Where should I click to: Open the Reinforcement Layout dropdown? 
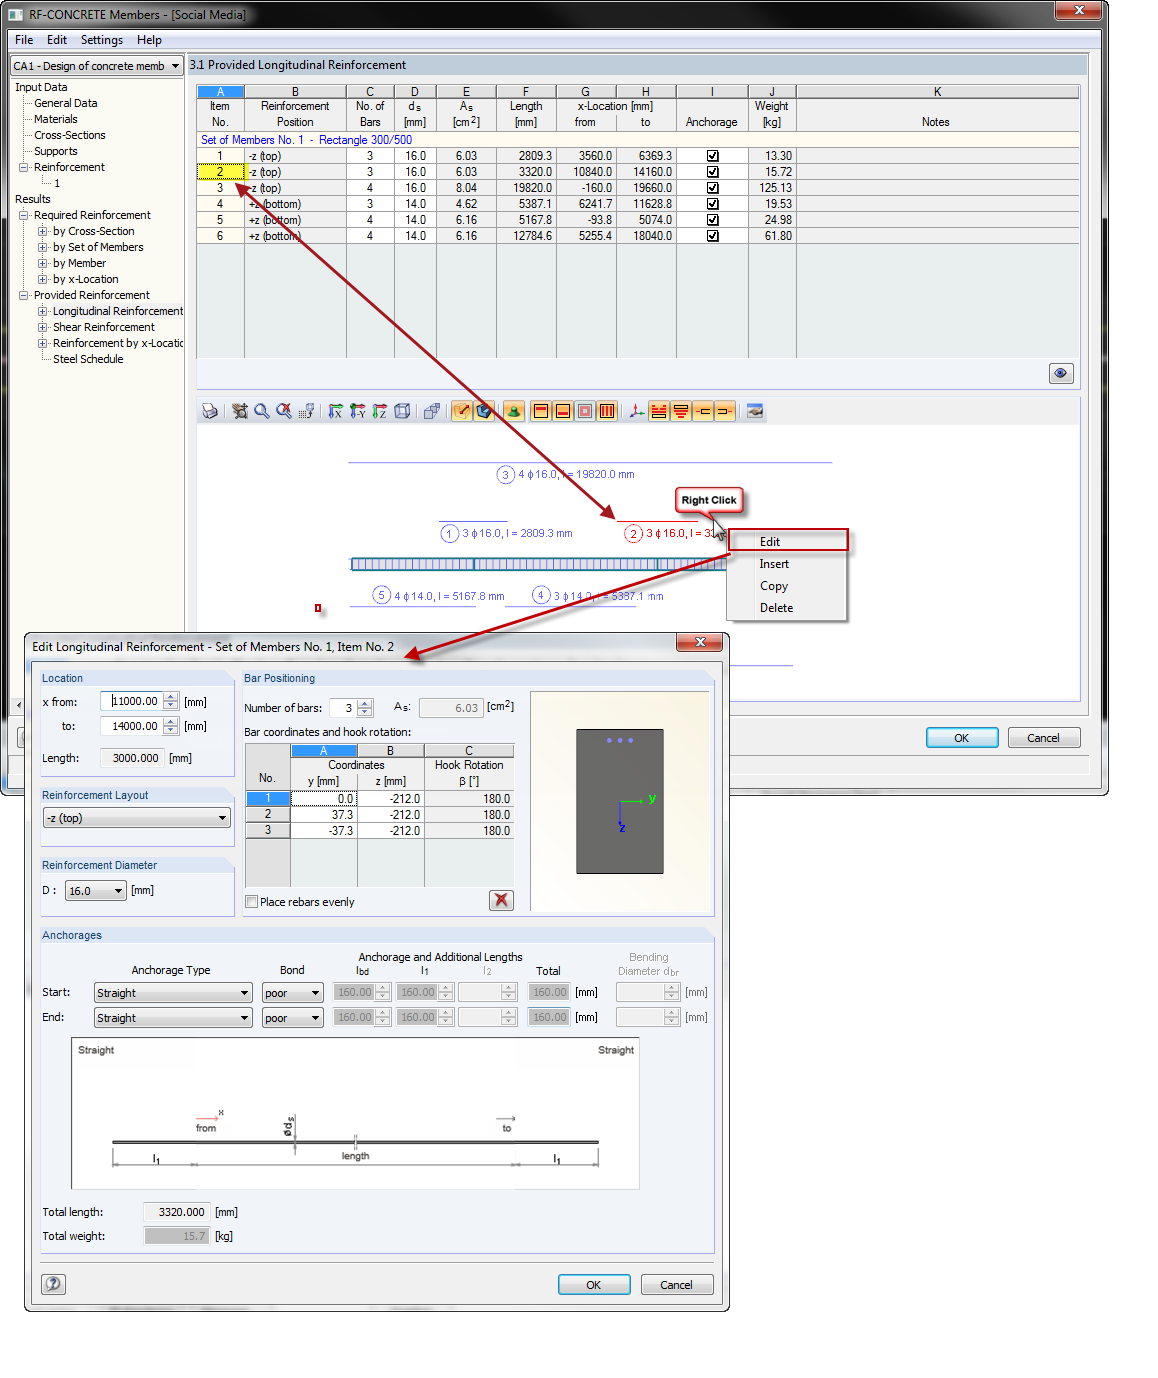click(x=222, y=817)
